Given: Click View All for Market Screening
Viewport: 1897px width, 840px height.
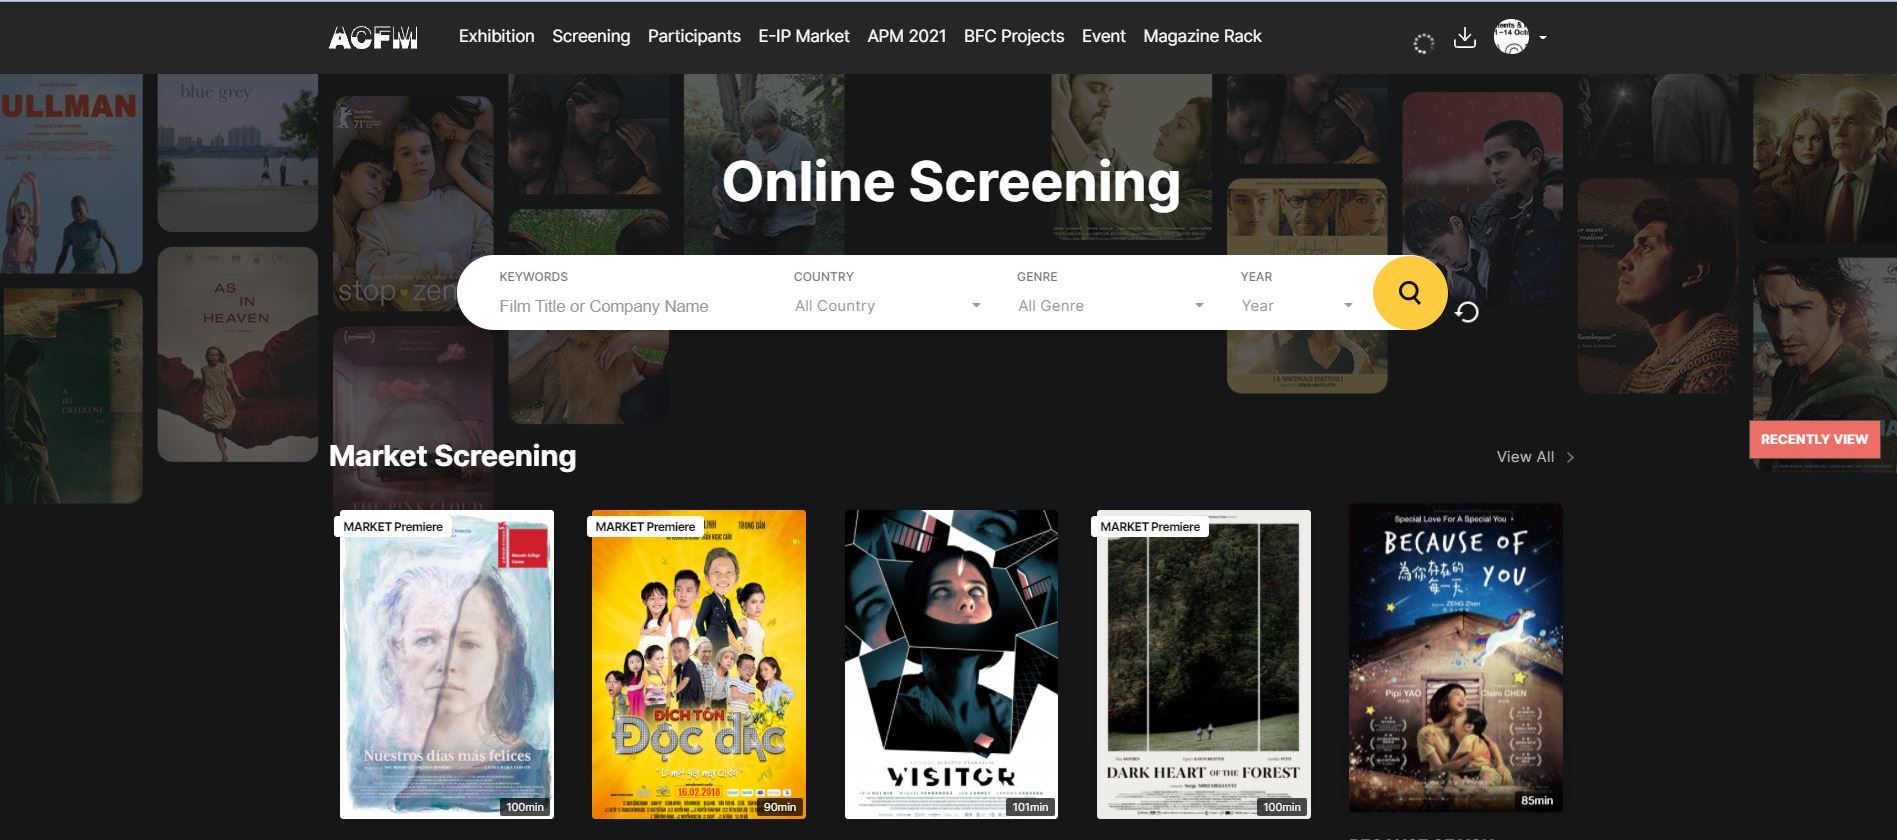Looking at the screenshot, I should tap(1525, 457).
